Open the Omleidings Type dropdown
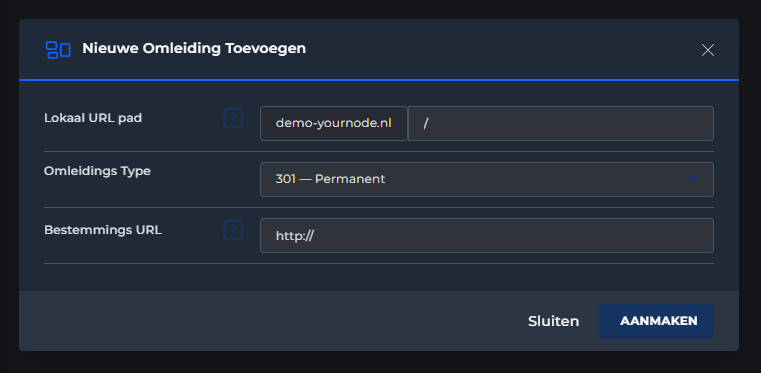The height and width of the screenshot is (373, 761). (x=487, y=179)
